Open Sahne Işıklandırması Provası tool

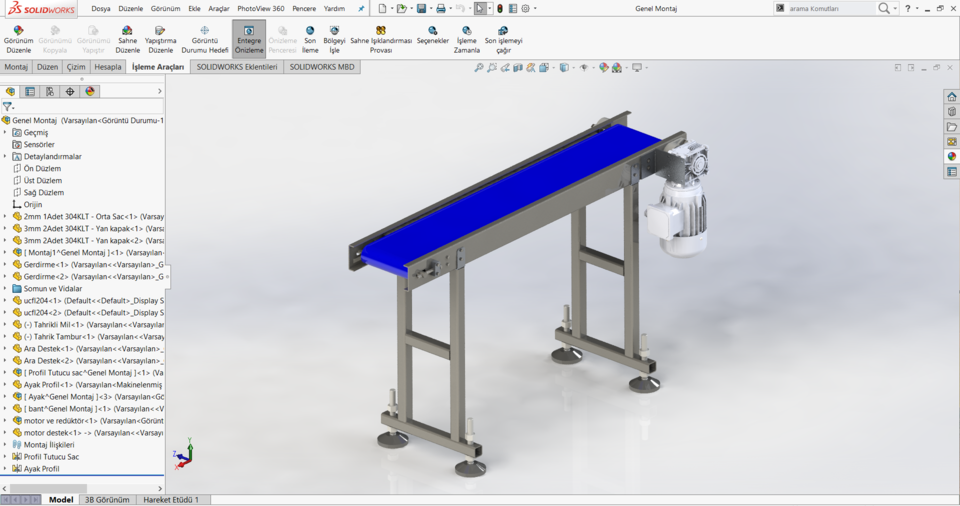(x=381, y=39)
